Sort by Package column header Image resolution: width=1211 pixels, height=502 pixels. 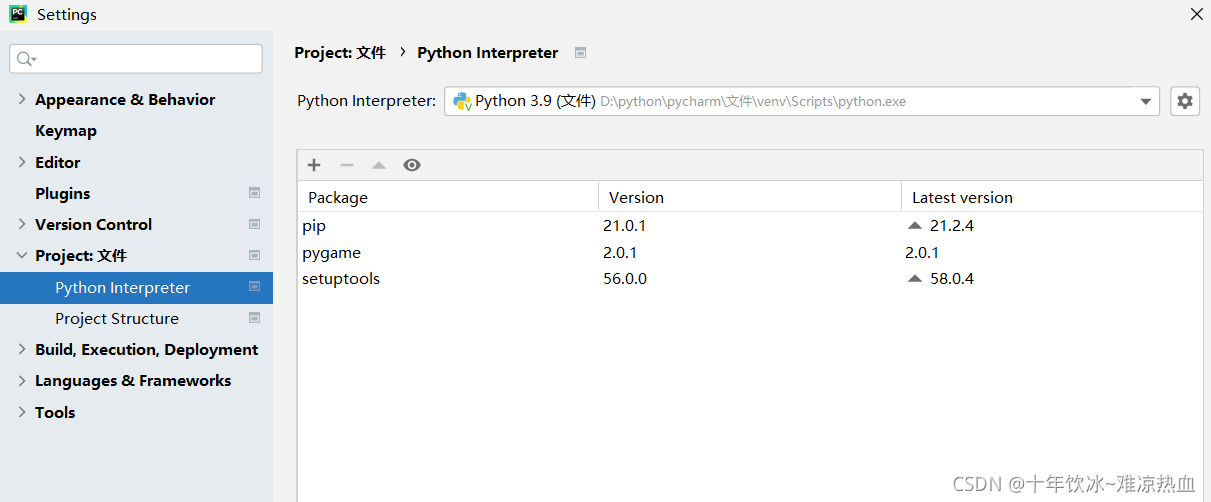tap(448, 197)
